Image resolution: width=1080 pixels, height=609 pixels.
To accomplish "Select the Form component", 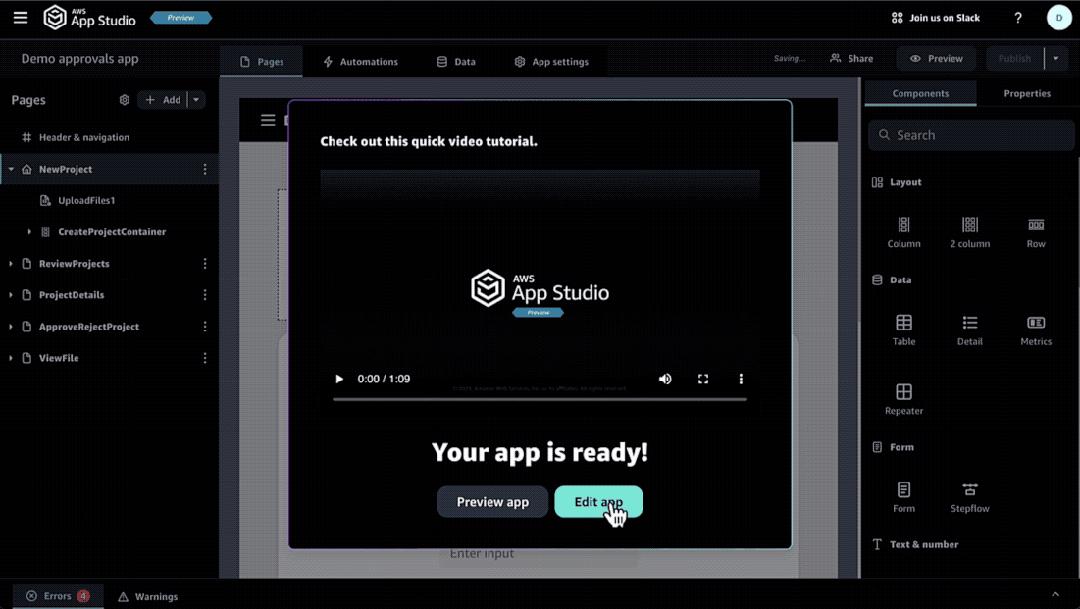I will click(x=904, y=497).
